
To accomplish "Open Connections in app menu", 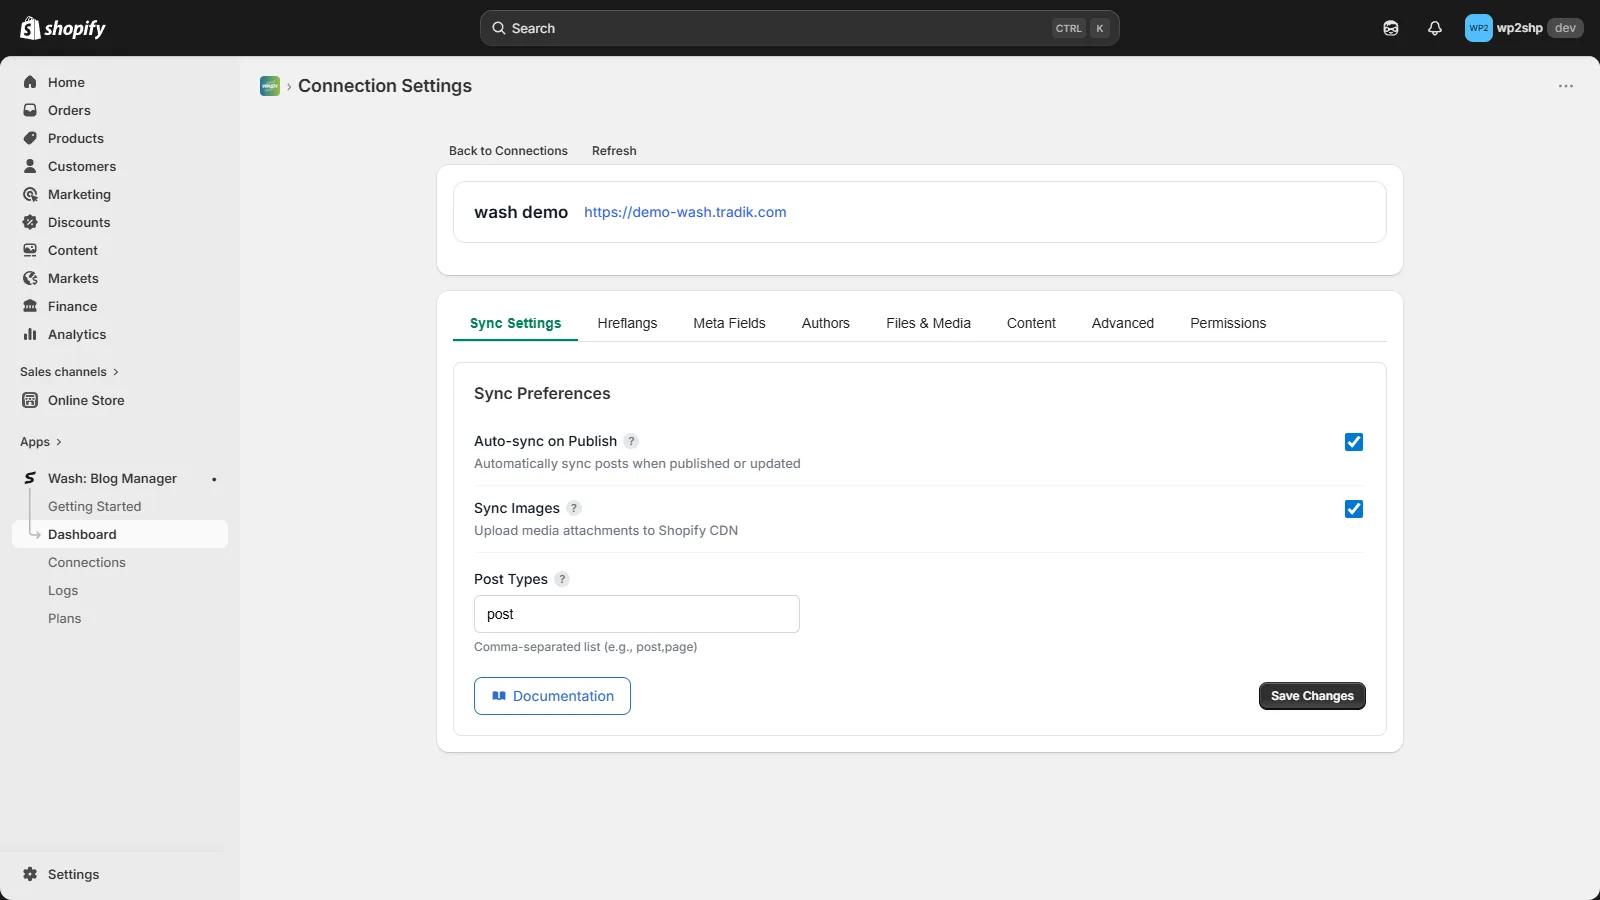I will 87,563.
